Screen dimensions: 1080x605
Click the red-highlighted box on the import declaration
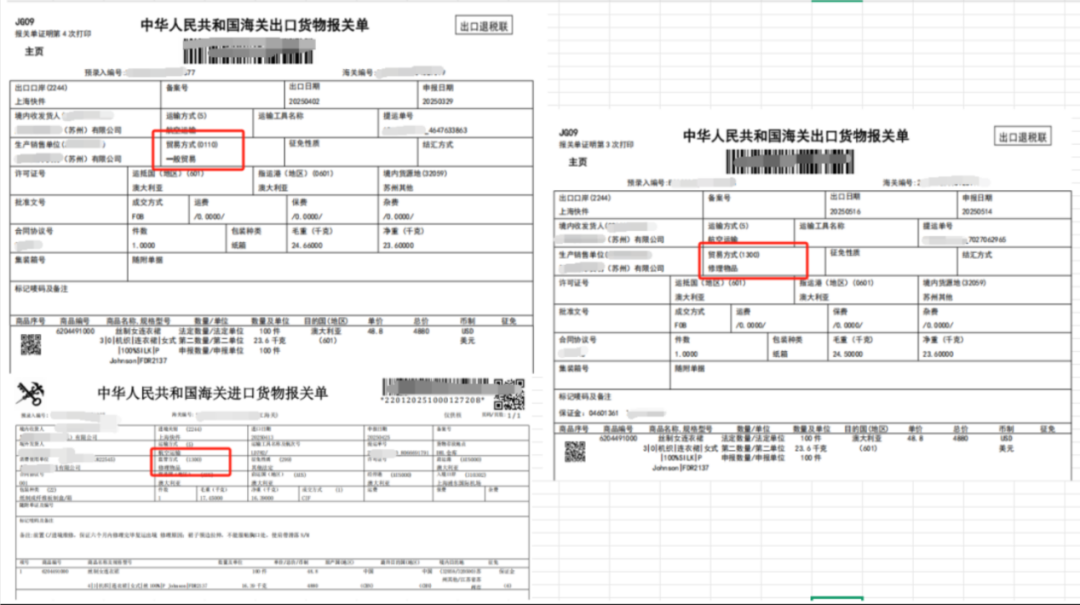pyautogui.click(x=190, y=461)
